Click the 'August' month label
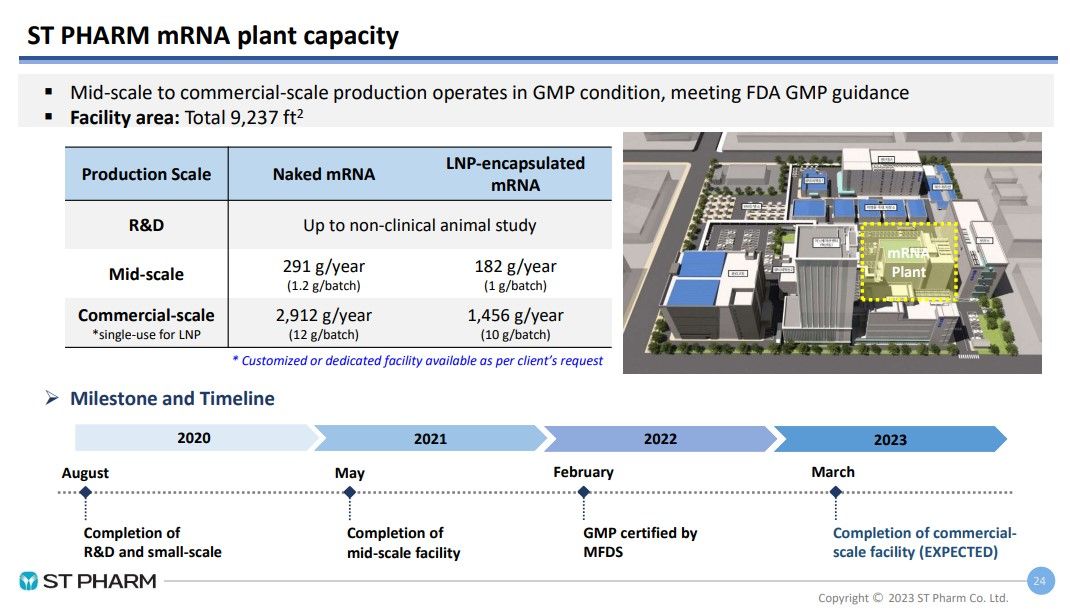This screenshot has height=616, width=1070. click(85, 473)
